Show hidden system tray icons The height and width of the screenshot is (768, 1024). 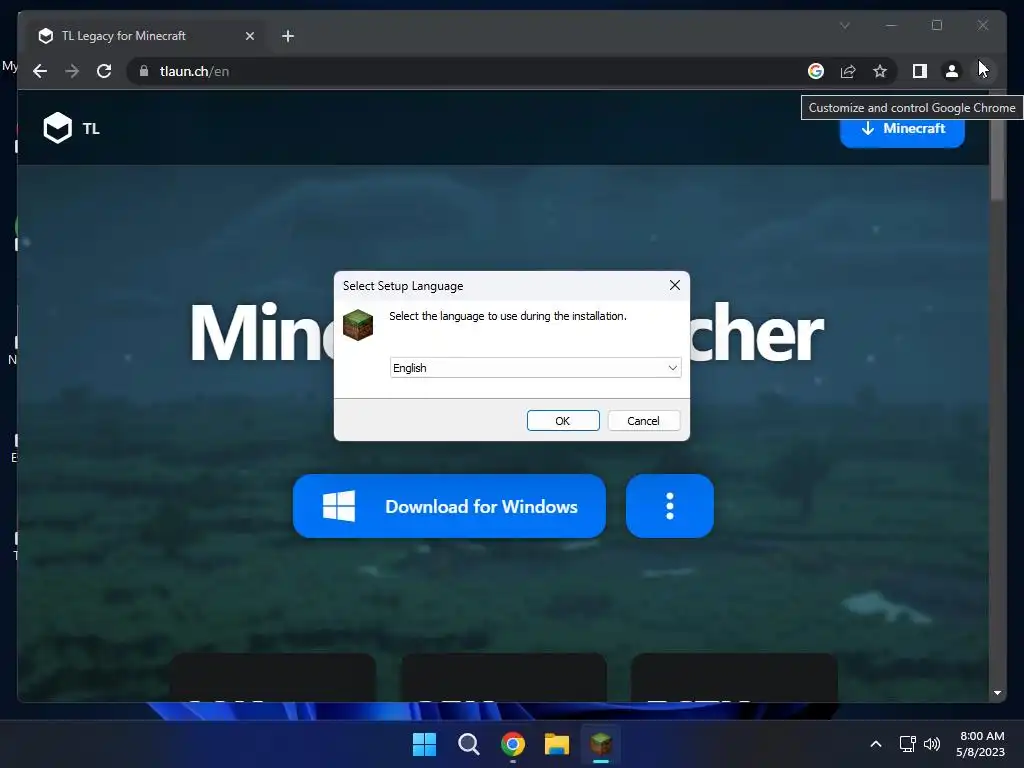click(876, 744)
